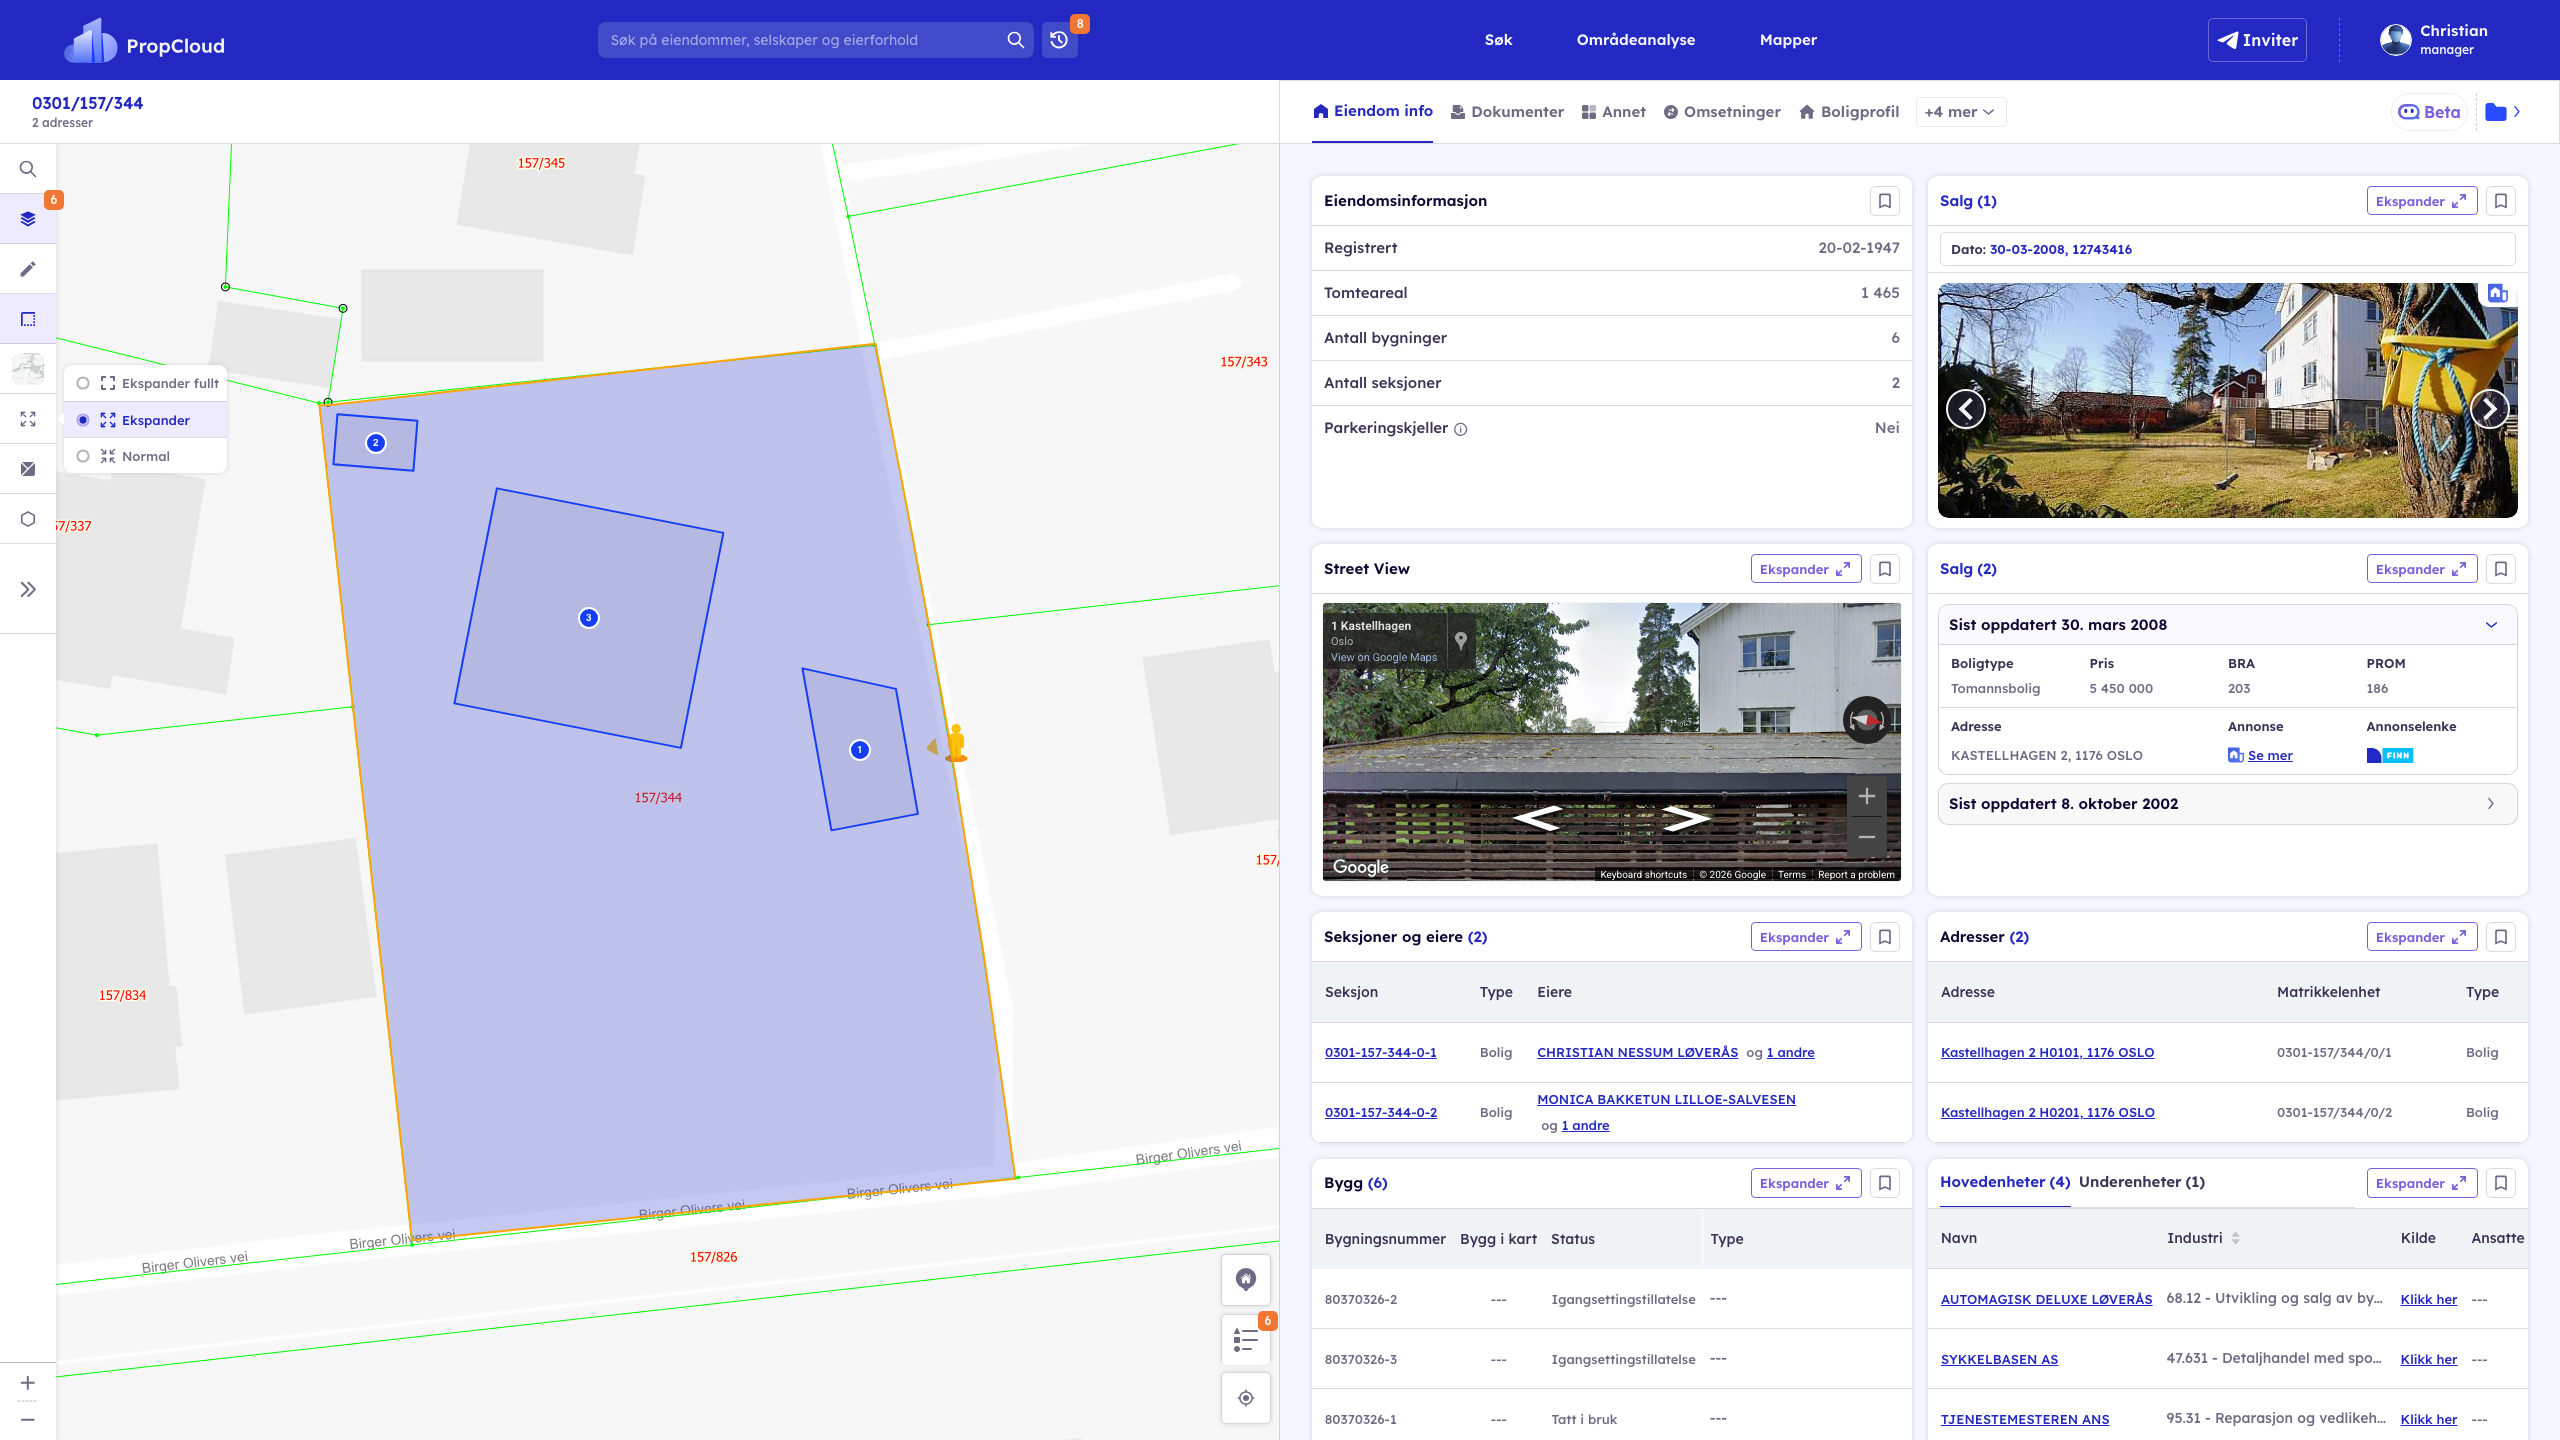Zoom in on Street View
Screen dimensions: 2560x1440
(x=1866, y=797)
